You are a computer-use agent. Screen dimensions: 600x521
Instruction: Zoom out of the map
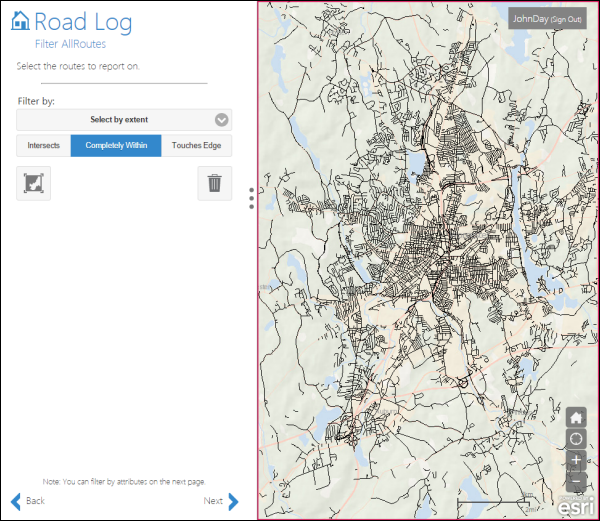(575, 480)
